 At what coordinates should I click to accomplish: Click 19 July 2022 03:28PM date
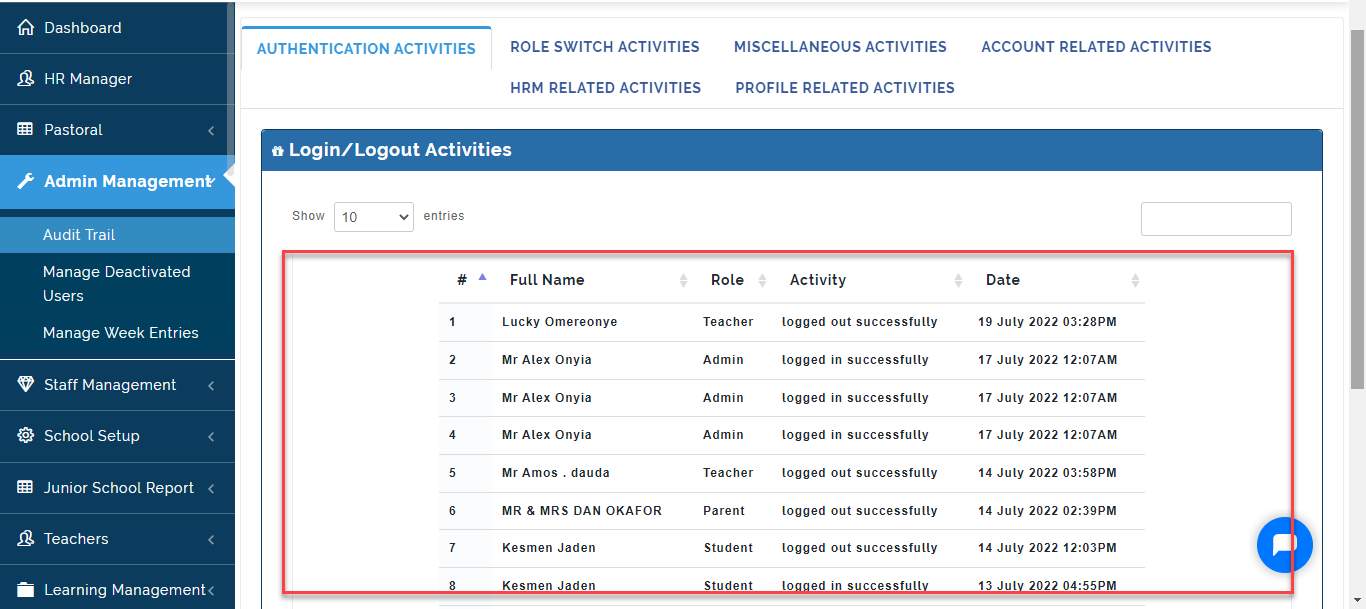(1048, 322)
